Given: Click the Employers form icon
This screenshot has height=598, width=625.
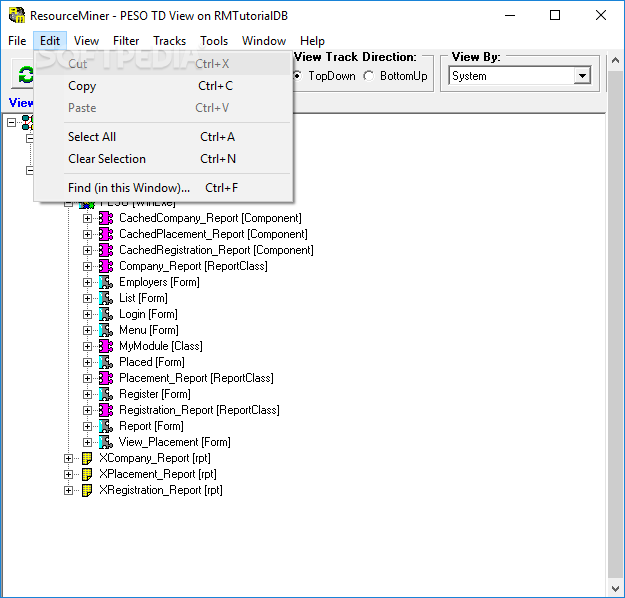Looking at the screenshot, I should coord(106,282).
